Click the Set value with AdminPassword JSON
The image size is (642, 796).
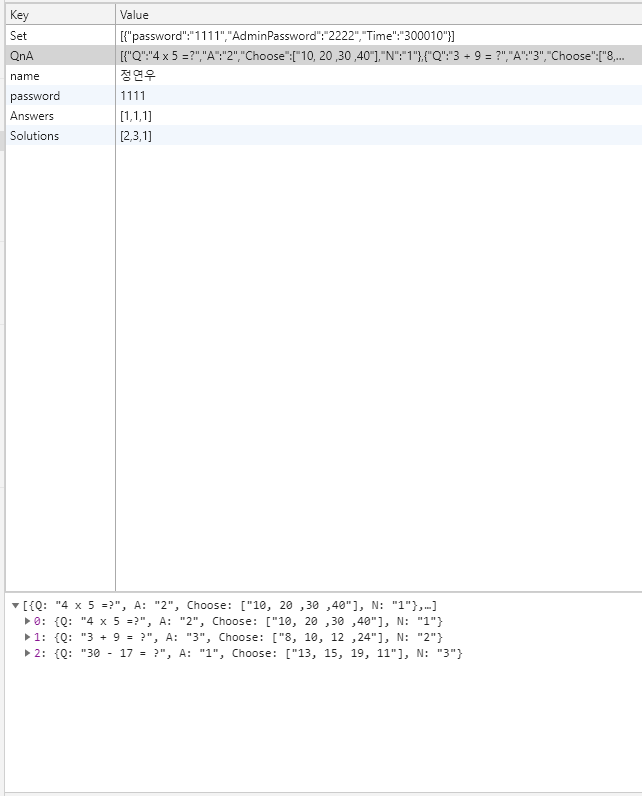point(287,36)
